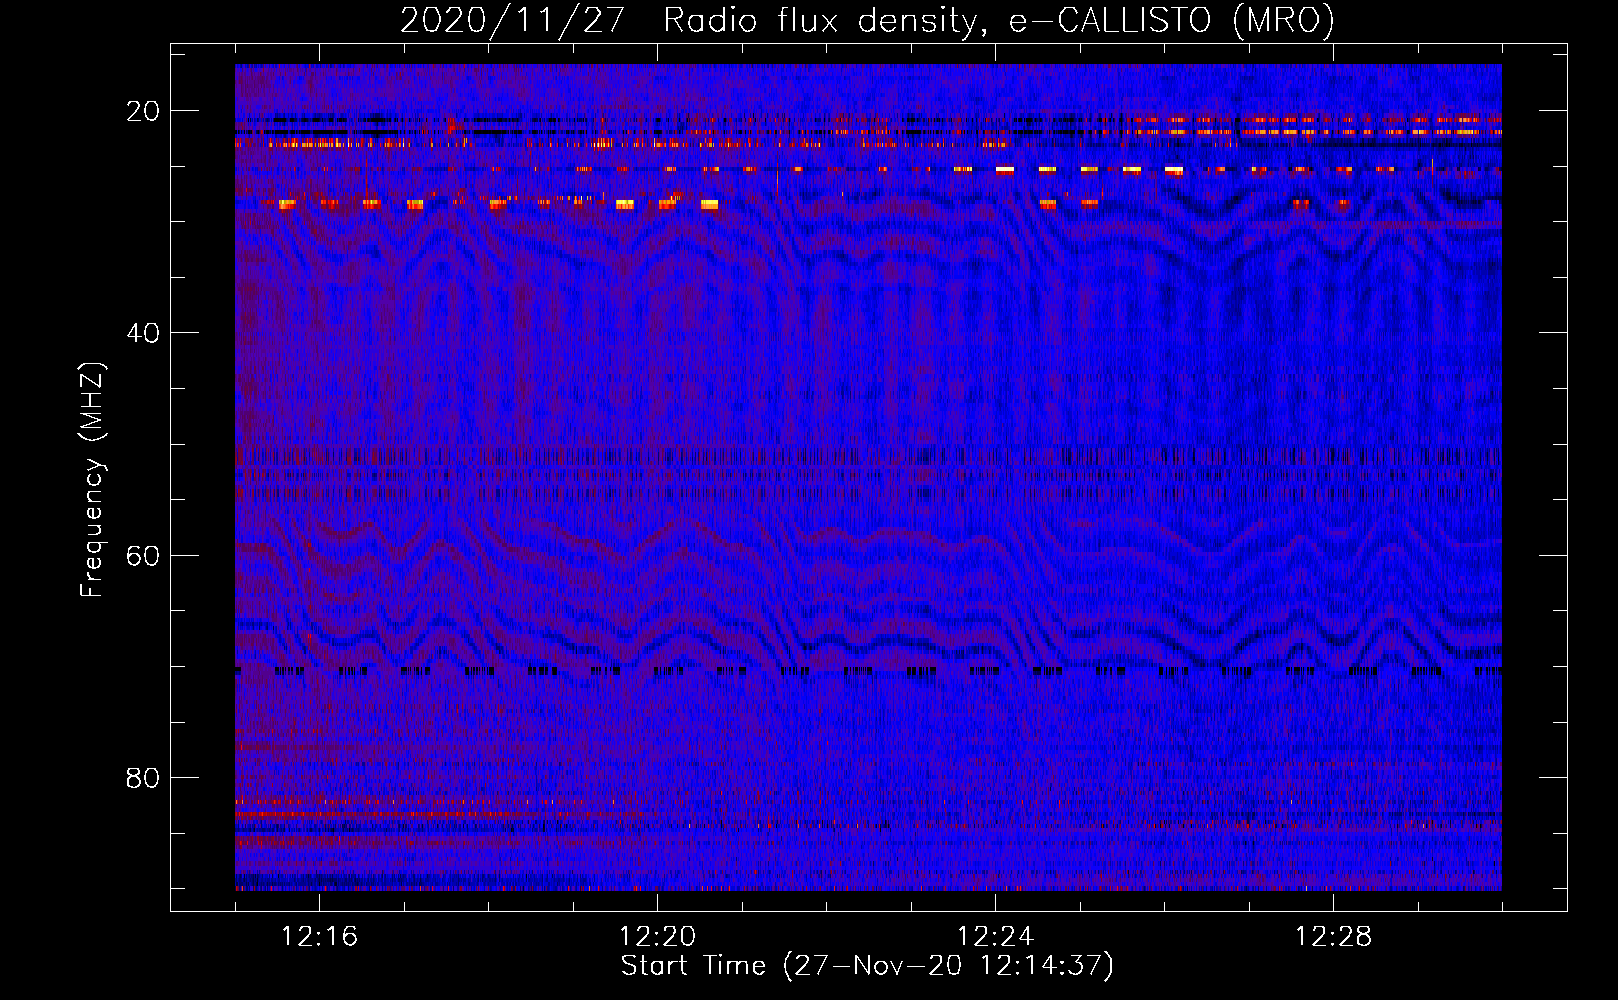Screen dimensions: 1618x1000
Task: Click the 12:16 time tick label
Action: coord(320,937)
